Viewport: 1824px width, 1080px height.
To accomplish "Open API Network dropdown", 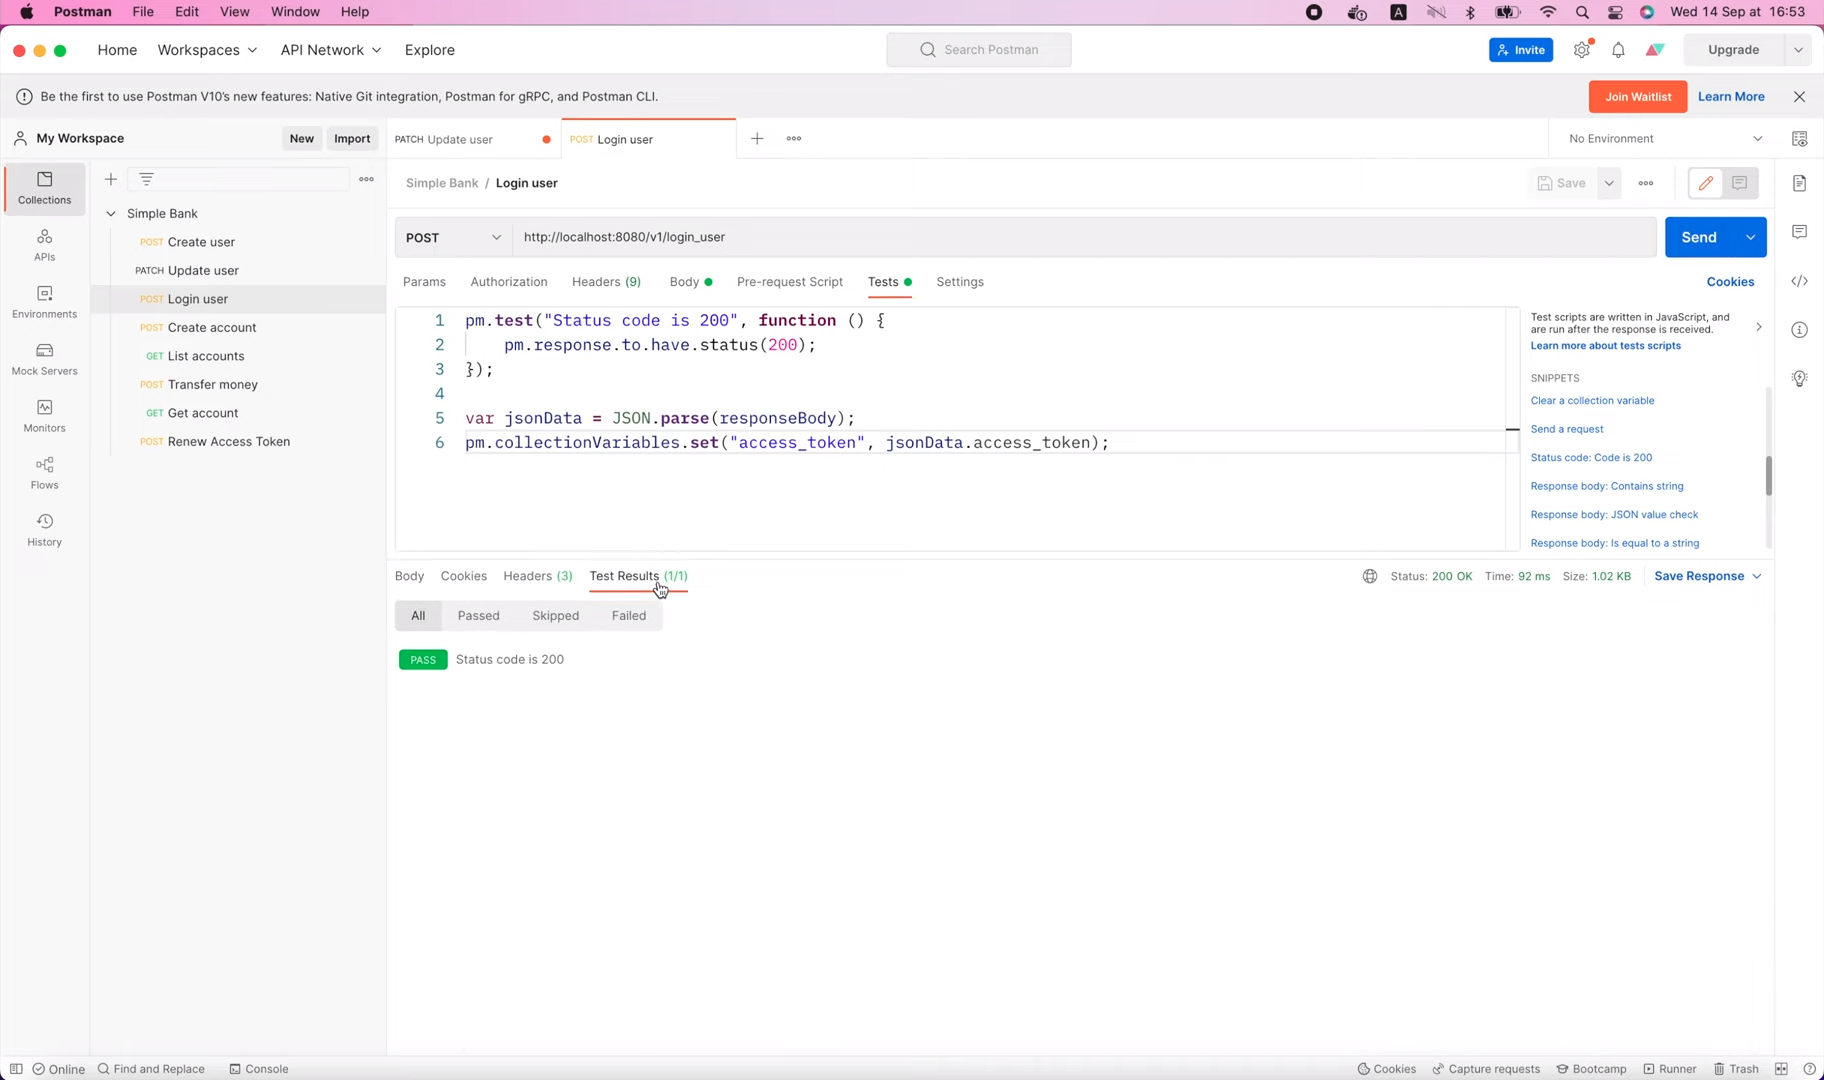I will 331,50.
